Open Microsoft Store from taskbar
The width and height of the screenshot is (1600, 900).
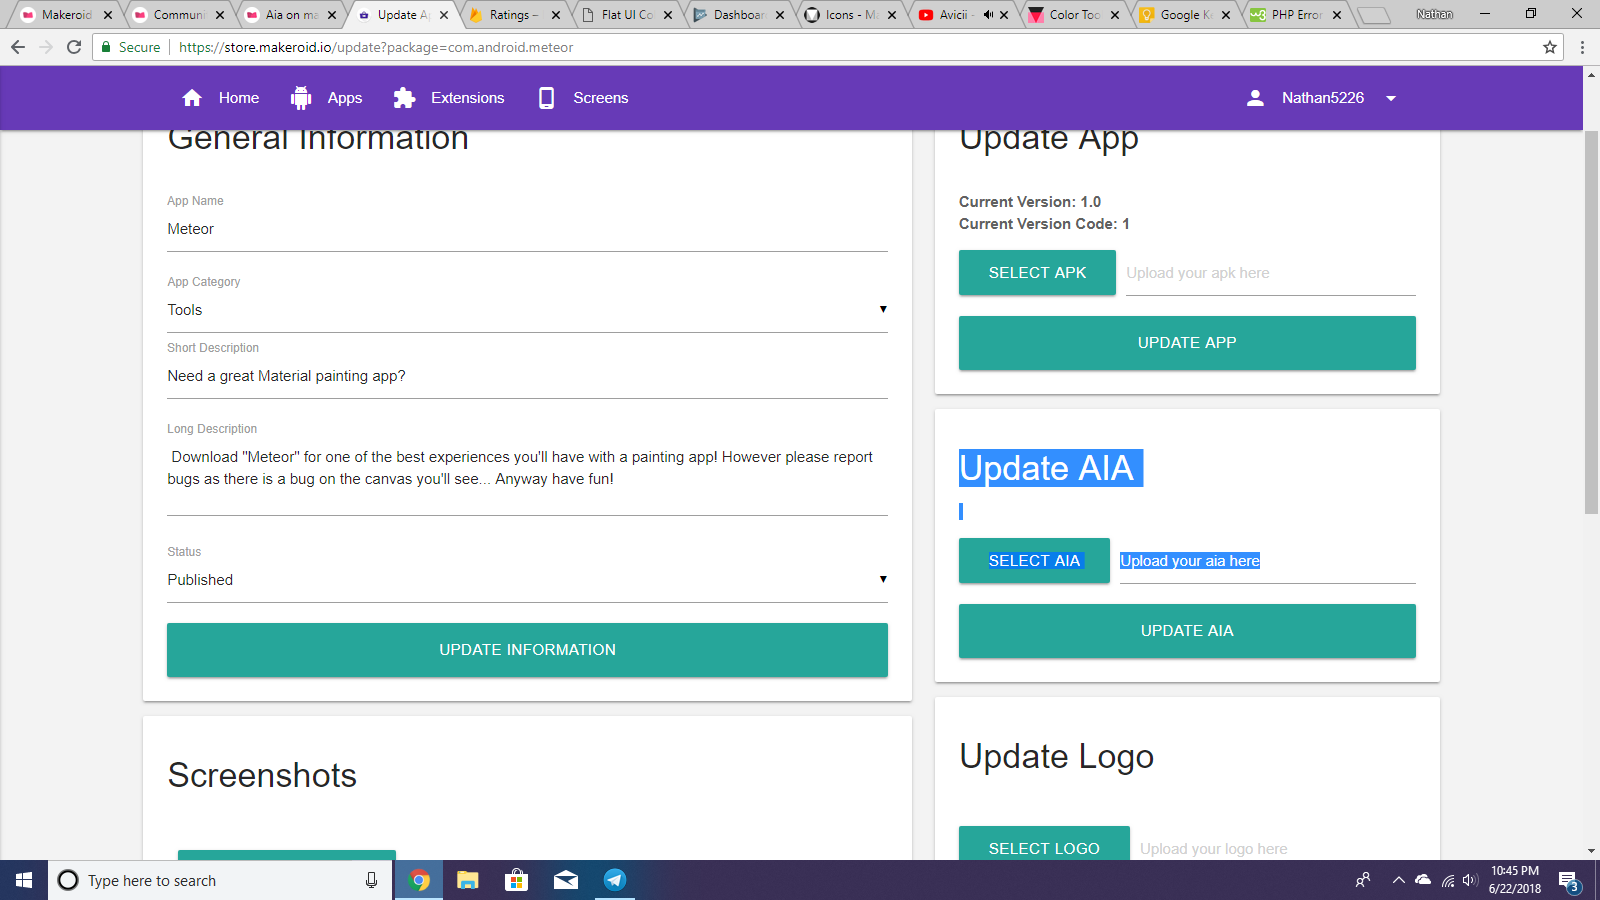[516, 880]
